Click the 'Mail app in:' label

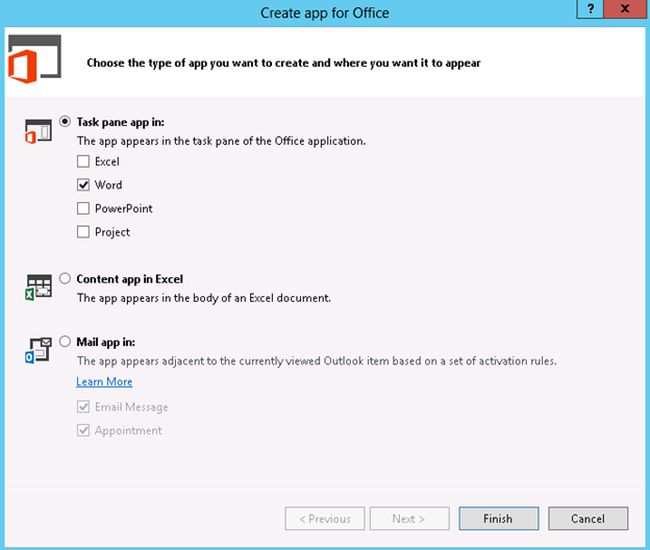(x=106, y=342)
